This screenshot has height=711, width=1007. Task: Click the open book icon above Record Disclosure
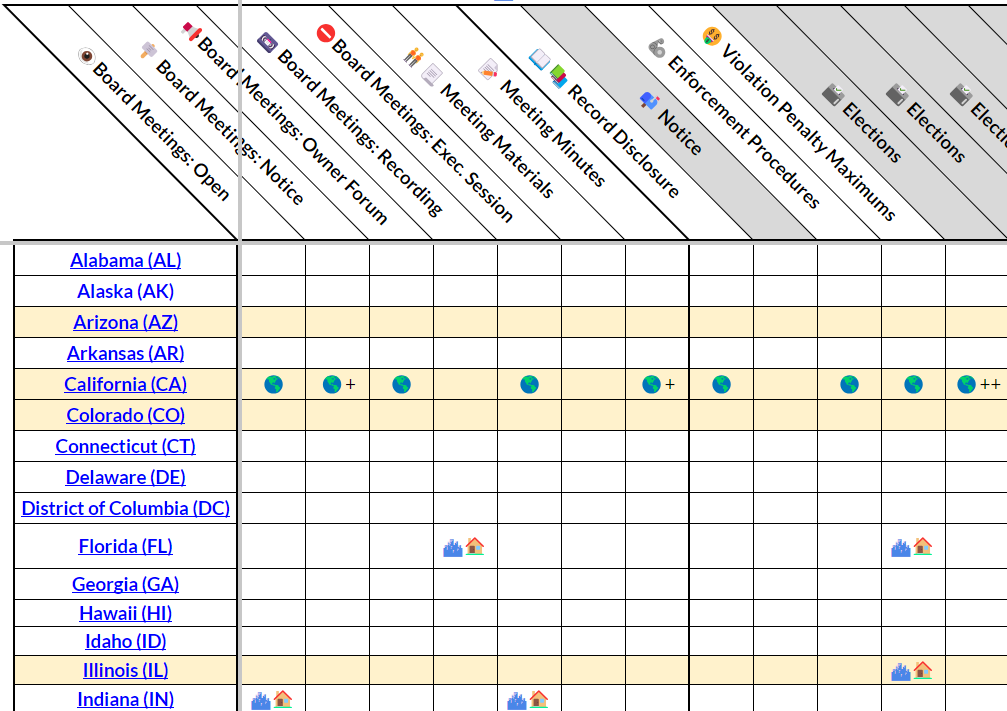pos(539,59)
